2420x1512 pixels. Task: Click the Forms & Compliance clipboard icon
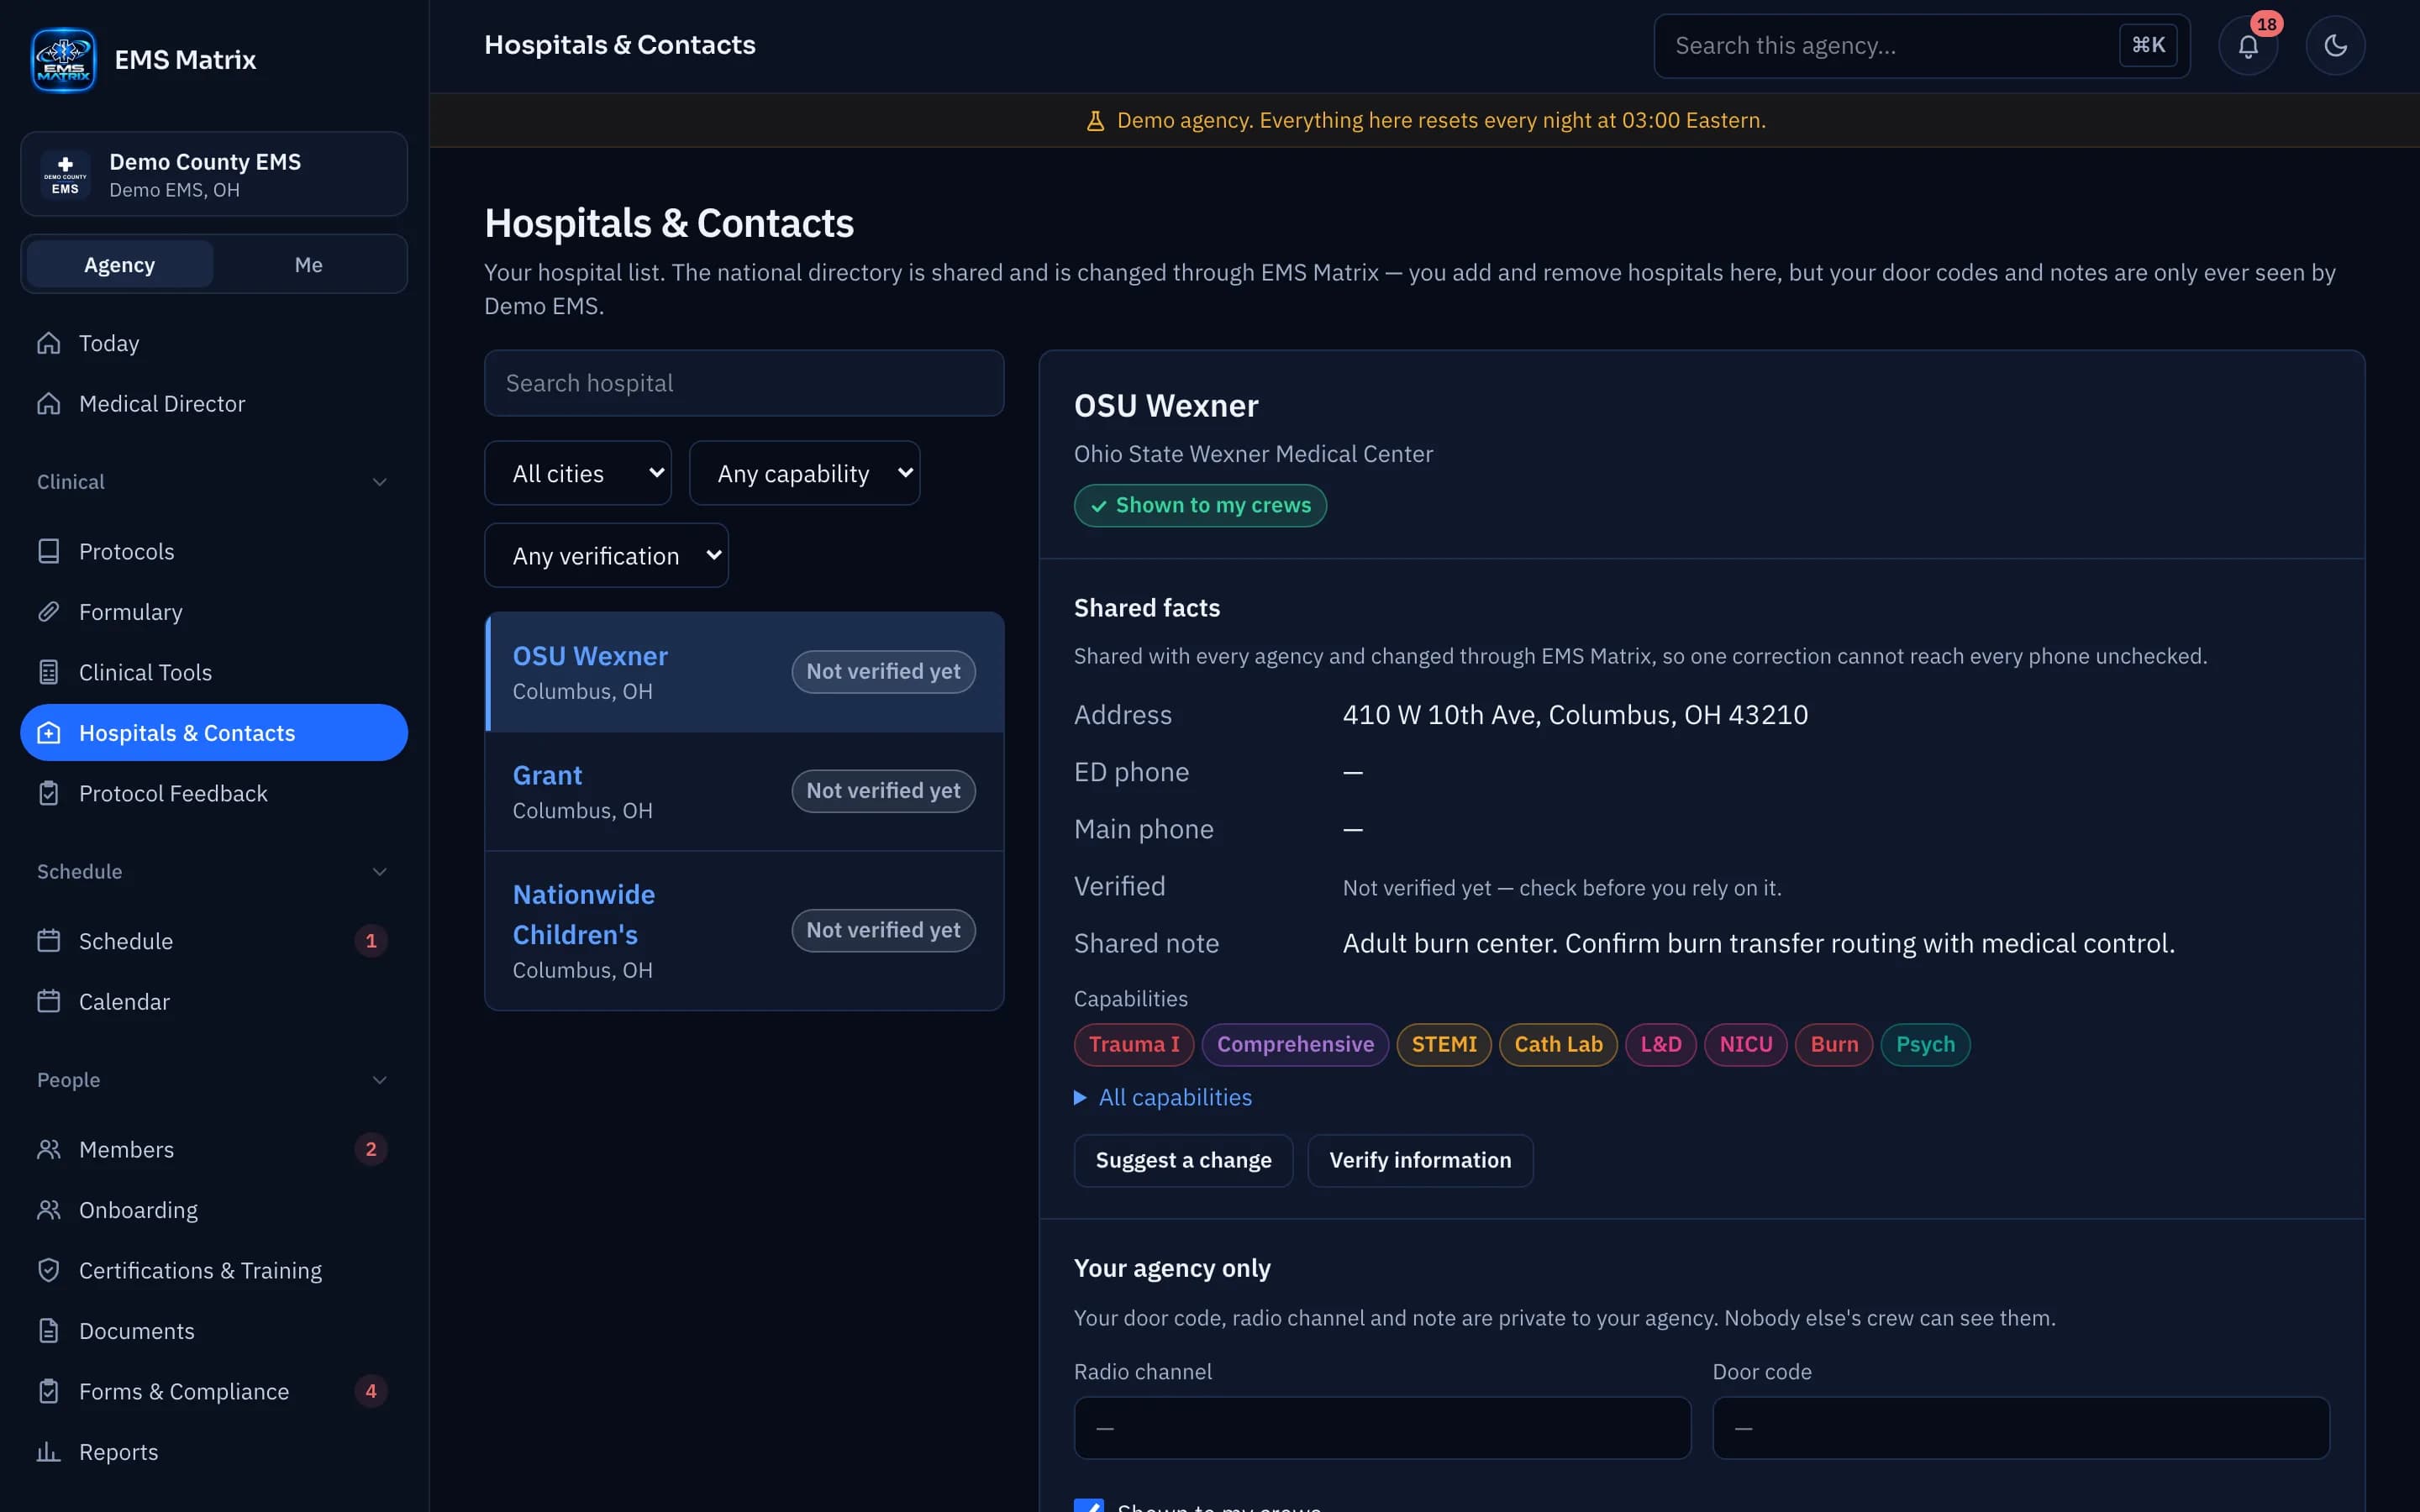point(49,1391)
